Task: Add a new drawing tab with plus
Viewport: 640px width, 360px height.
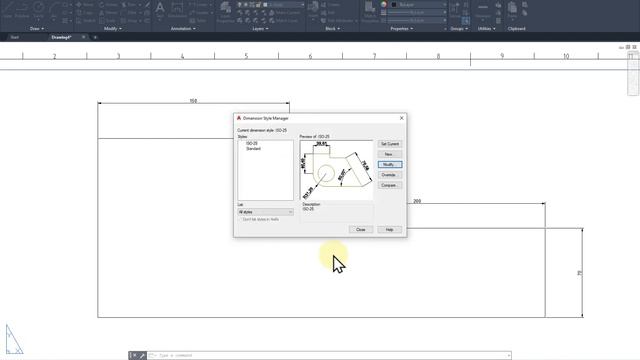Action: coord(95,37)
